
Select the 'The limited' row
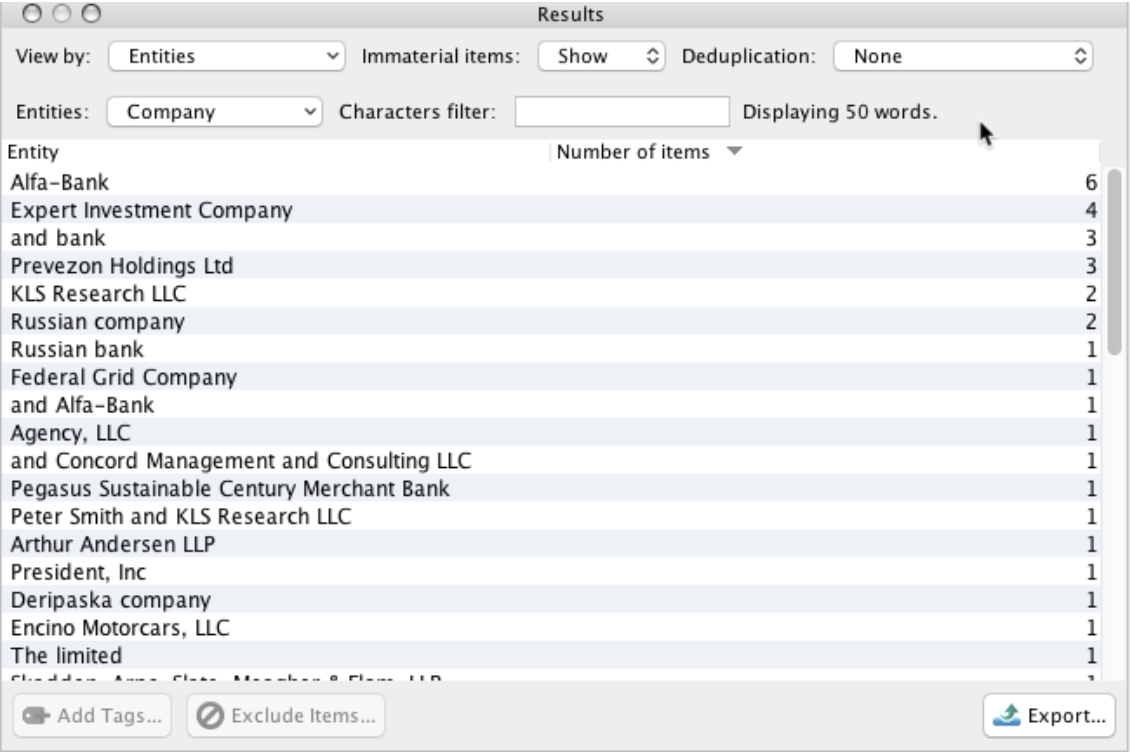click(x=552, y=655)
